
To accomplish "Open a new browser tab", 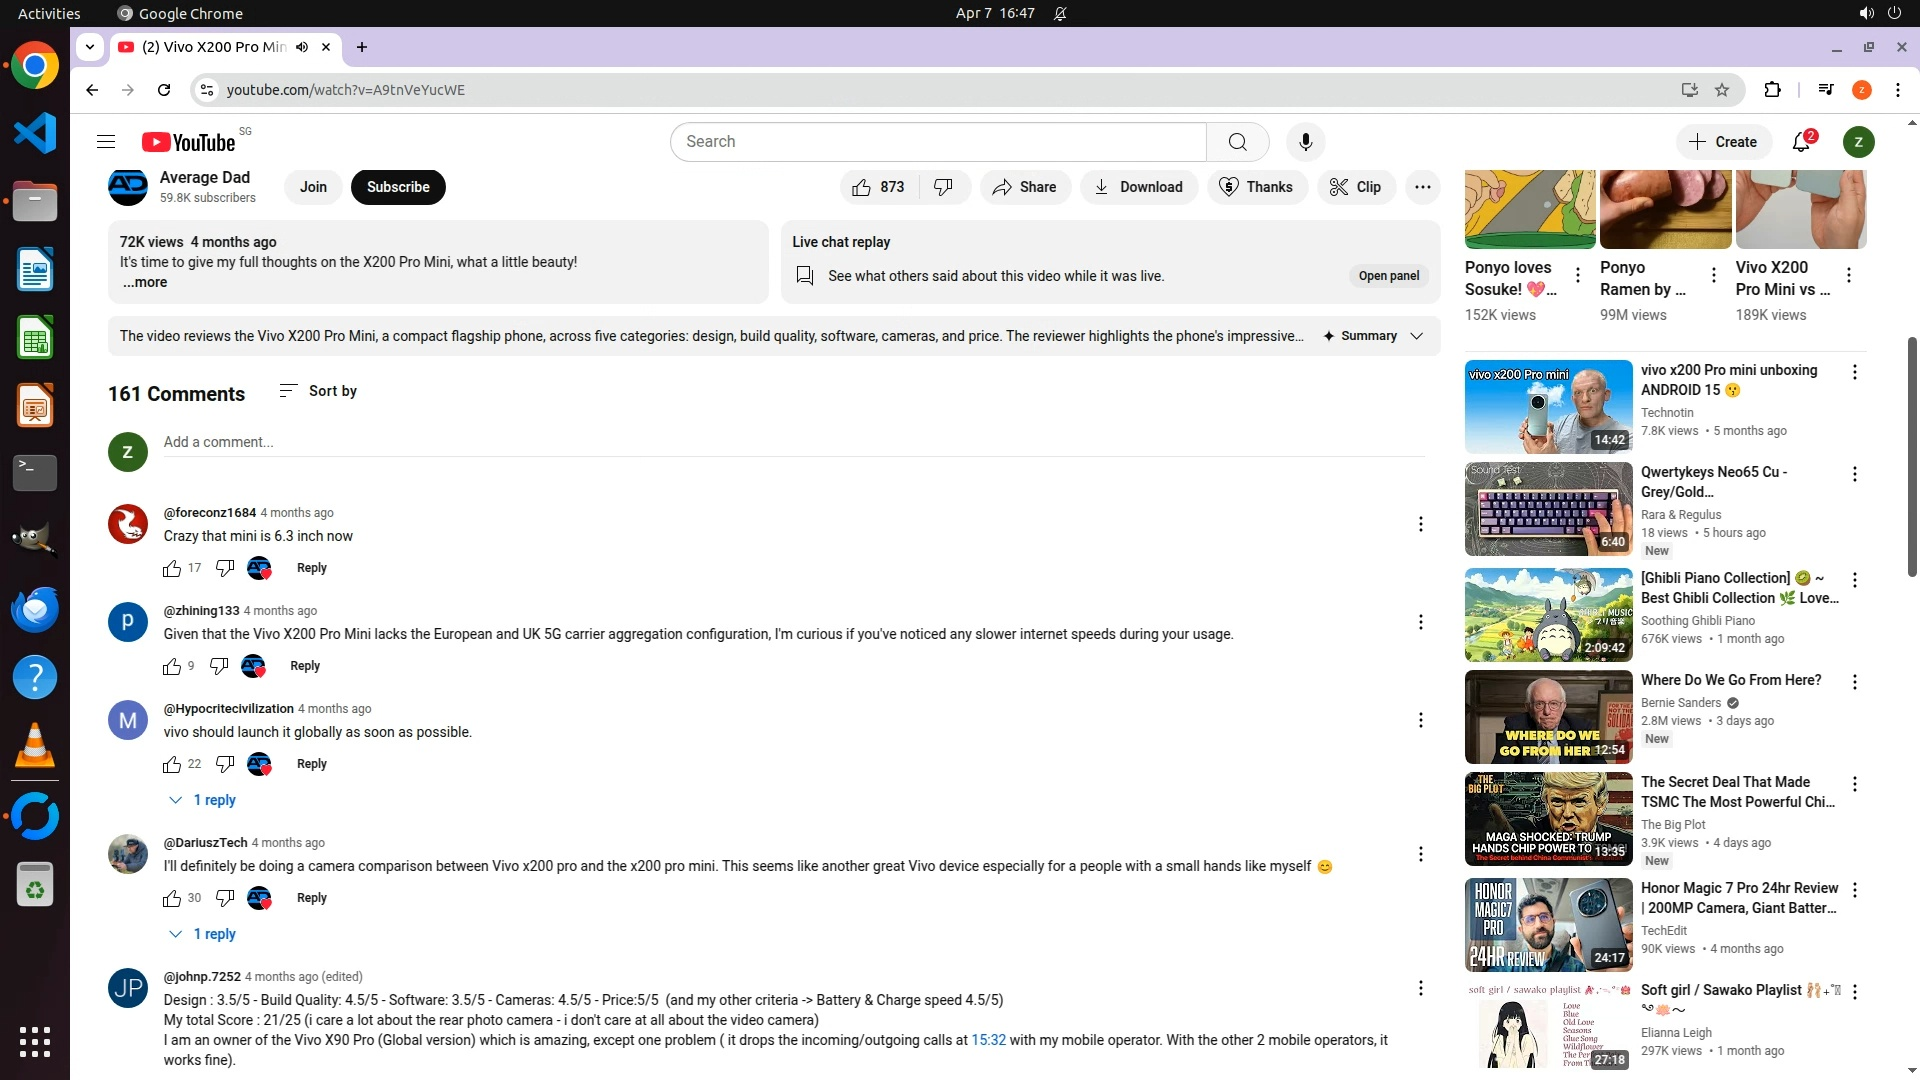I will [362, 47].
